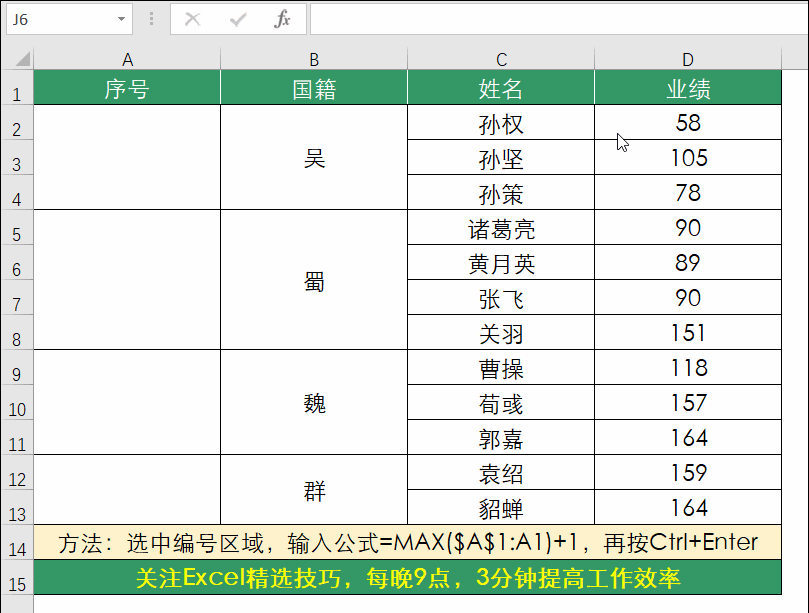Viewport: 809px width, 613px height.
Task: Select row 5 header
Action: [17, 228]
